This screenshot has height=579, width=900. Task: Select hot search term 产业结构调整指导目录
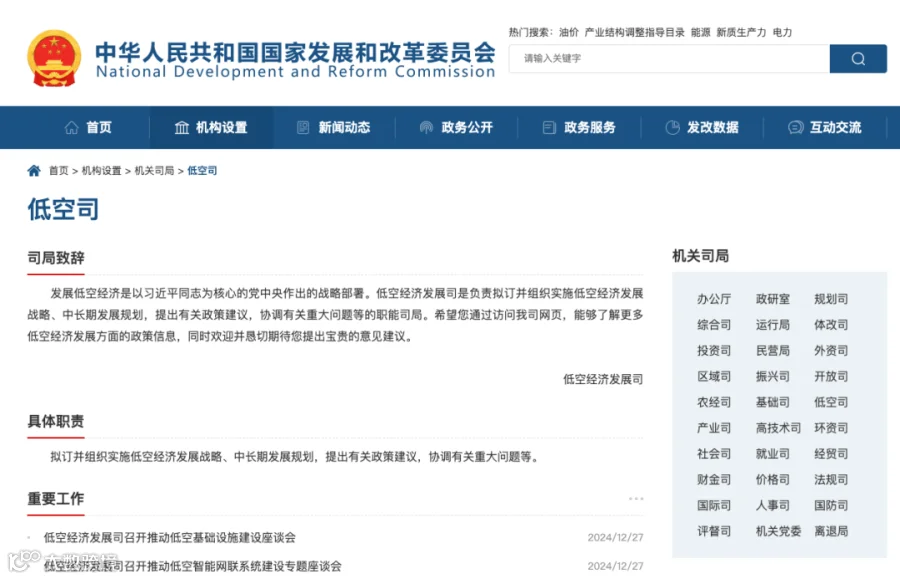coord(634,32)
